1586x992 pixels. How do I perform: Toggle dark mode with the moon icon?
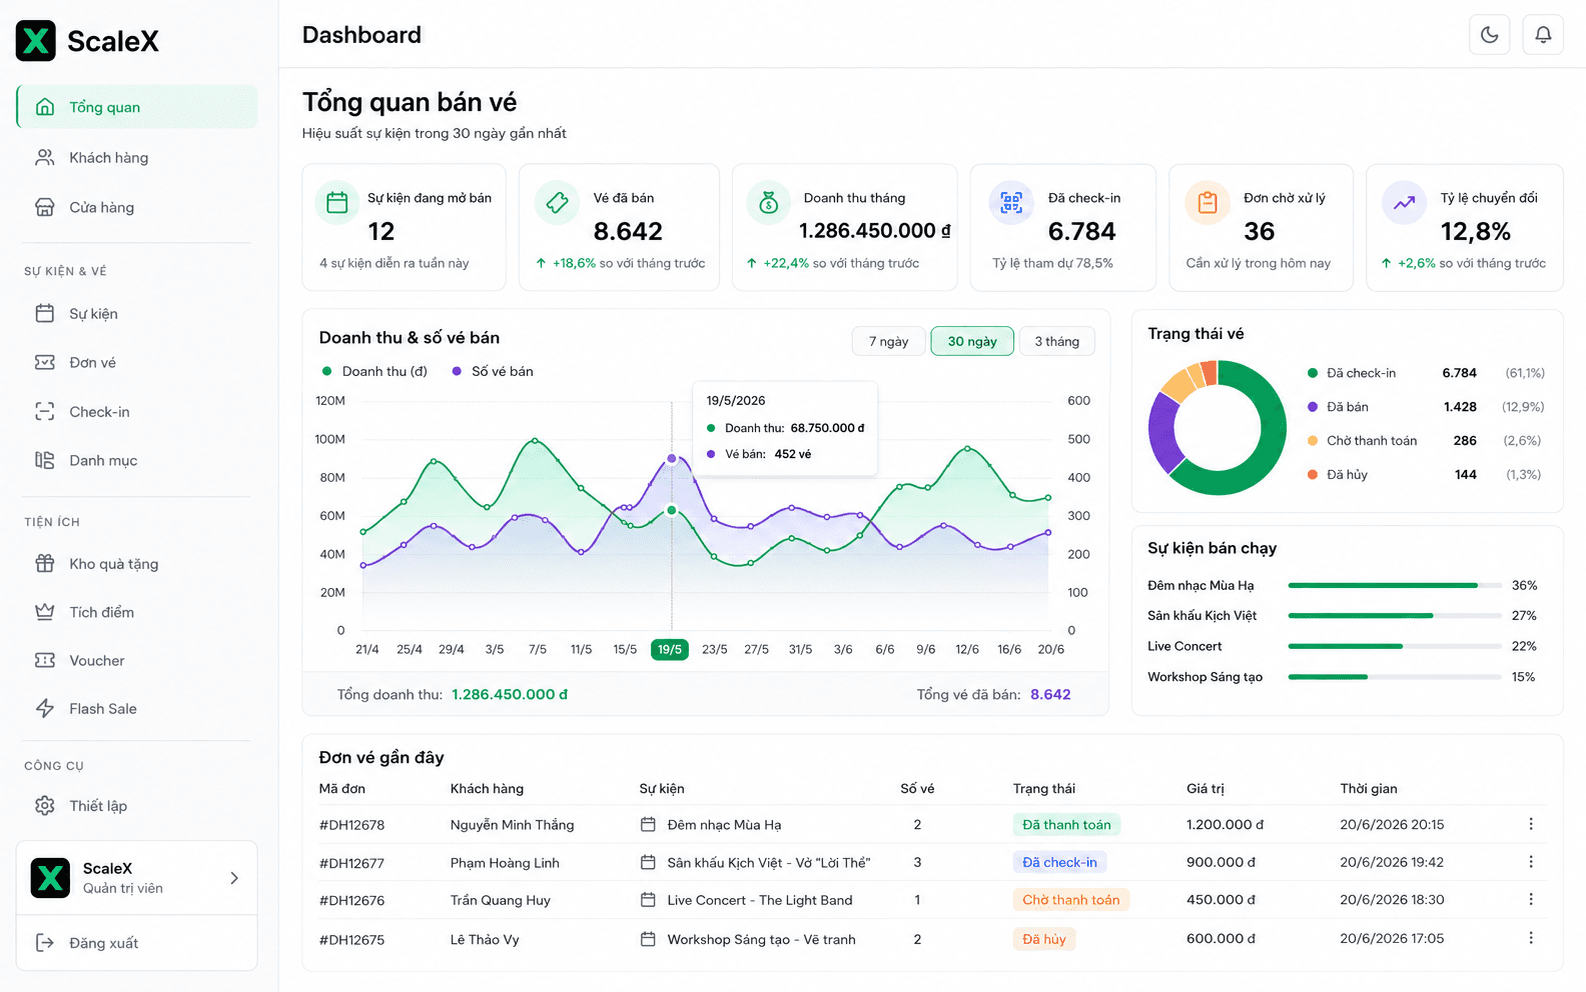pyautogui.click(x=1489, y=35)
